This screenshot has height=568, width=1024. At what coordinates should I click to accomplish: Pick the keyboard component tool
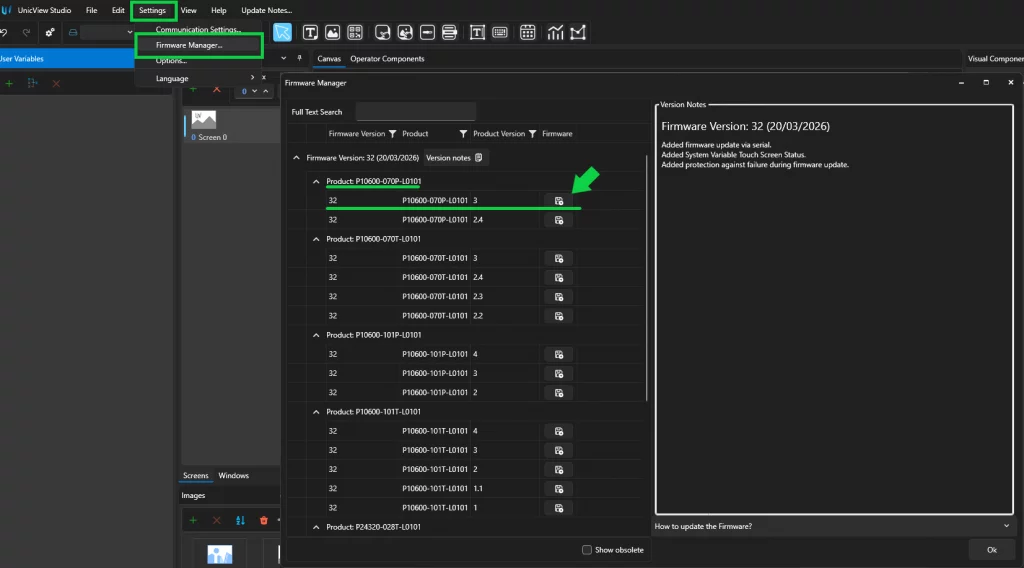tap(500, 33)
